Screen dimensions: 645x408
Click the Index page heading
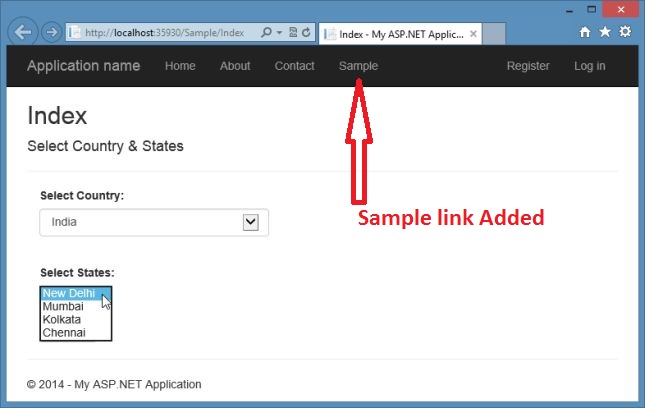pos(57,116)
